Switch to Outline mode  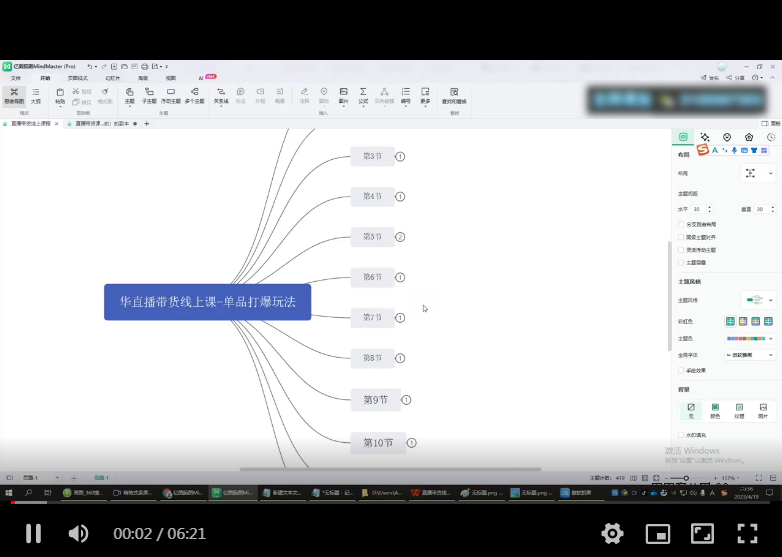point(36,95)
